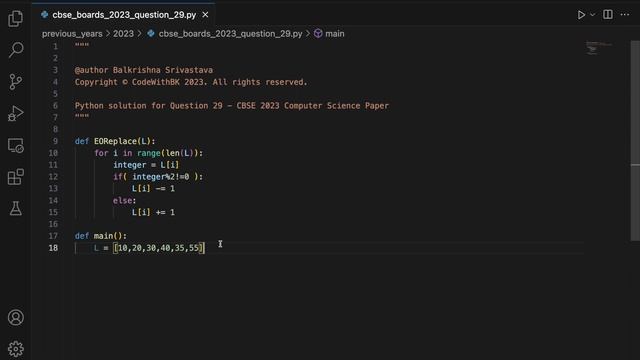The image size is (640, 360).
Task: Click the previous_years breadcrumb
Action: tap(72, 33)
